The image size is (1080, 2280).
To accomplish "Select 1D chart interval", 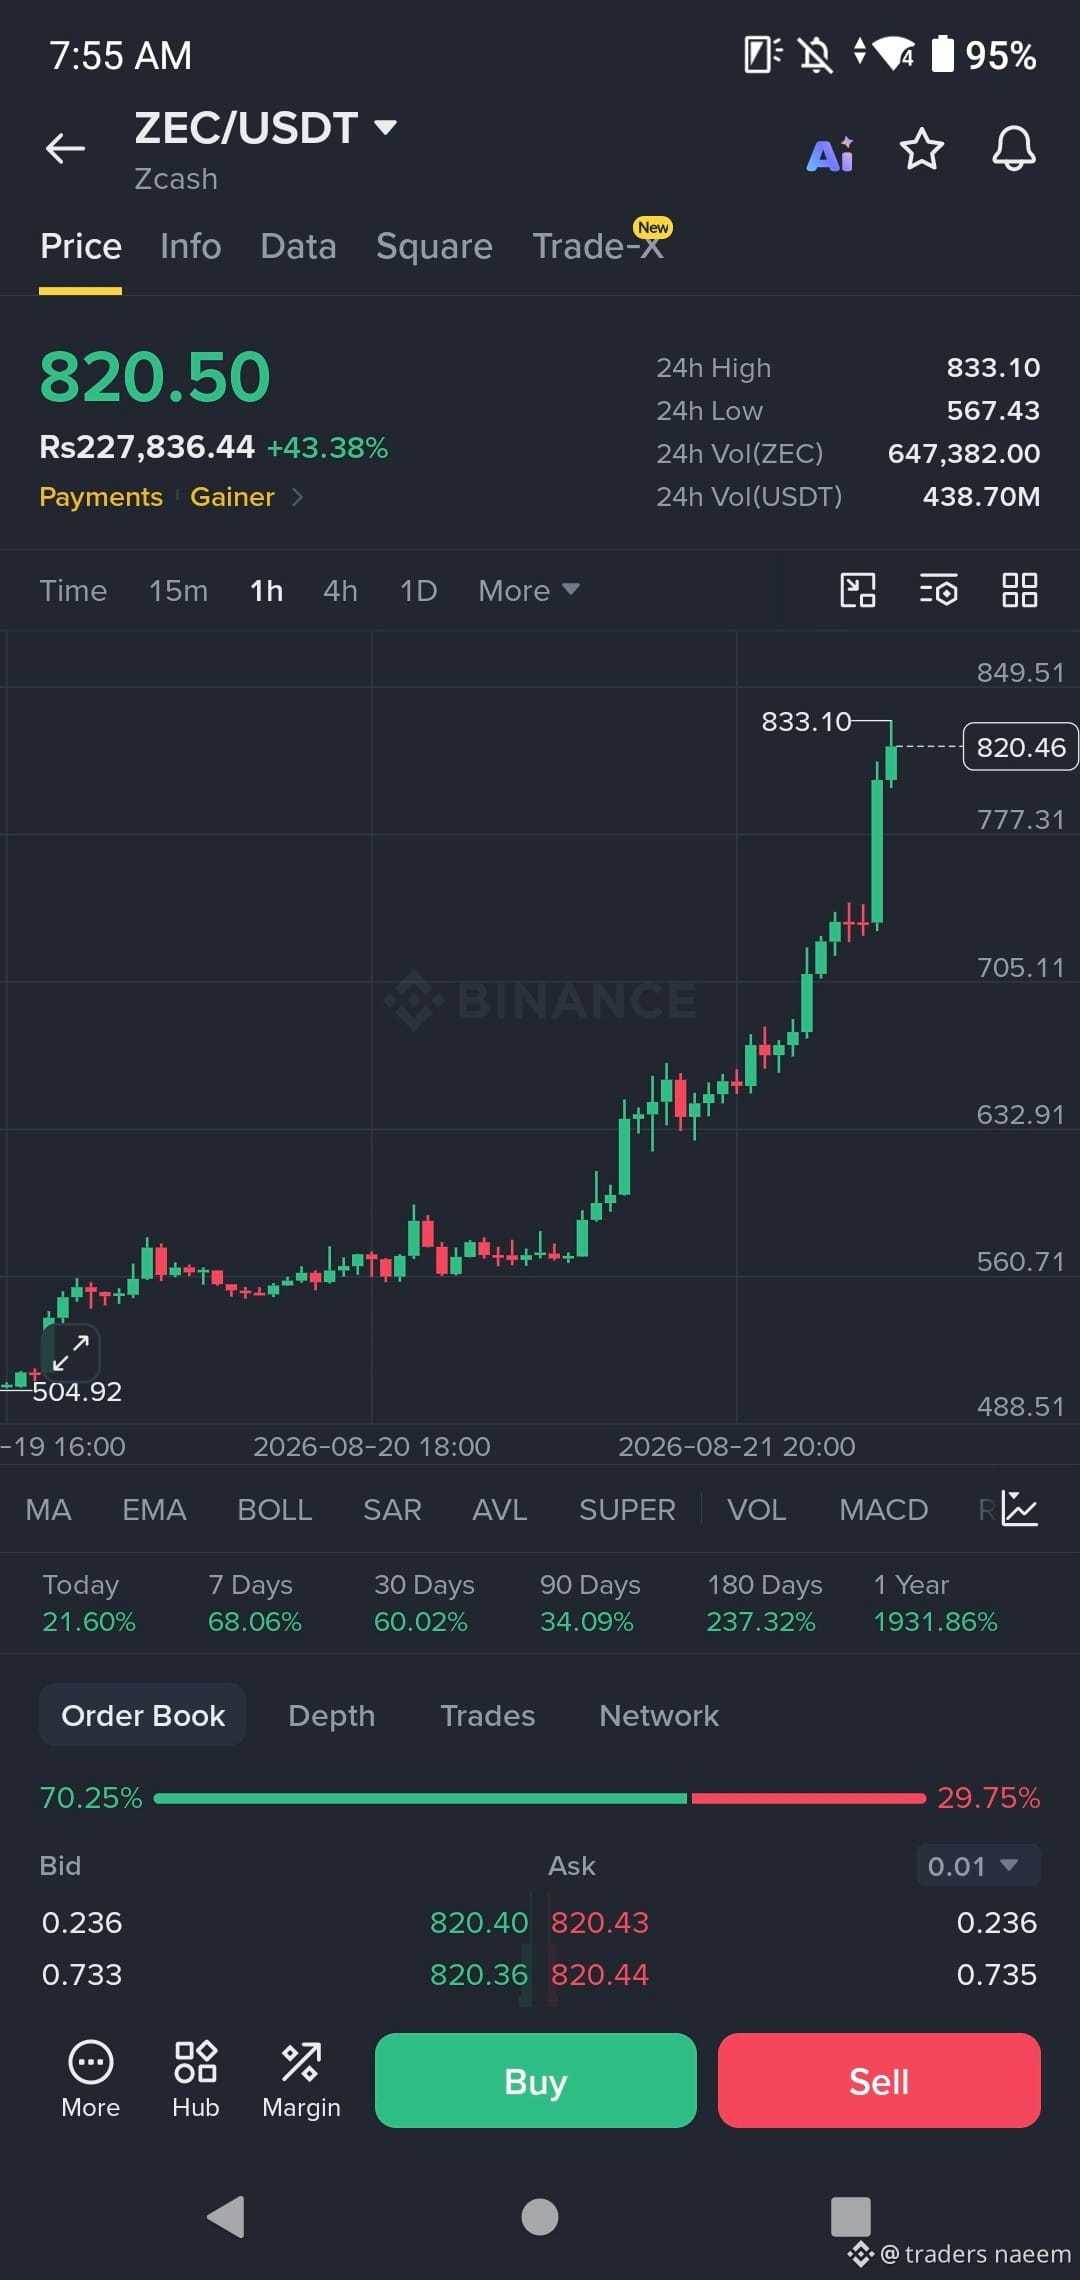I will [418, 591].
